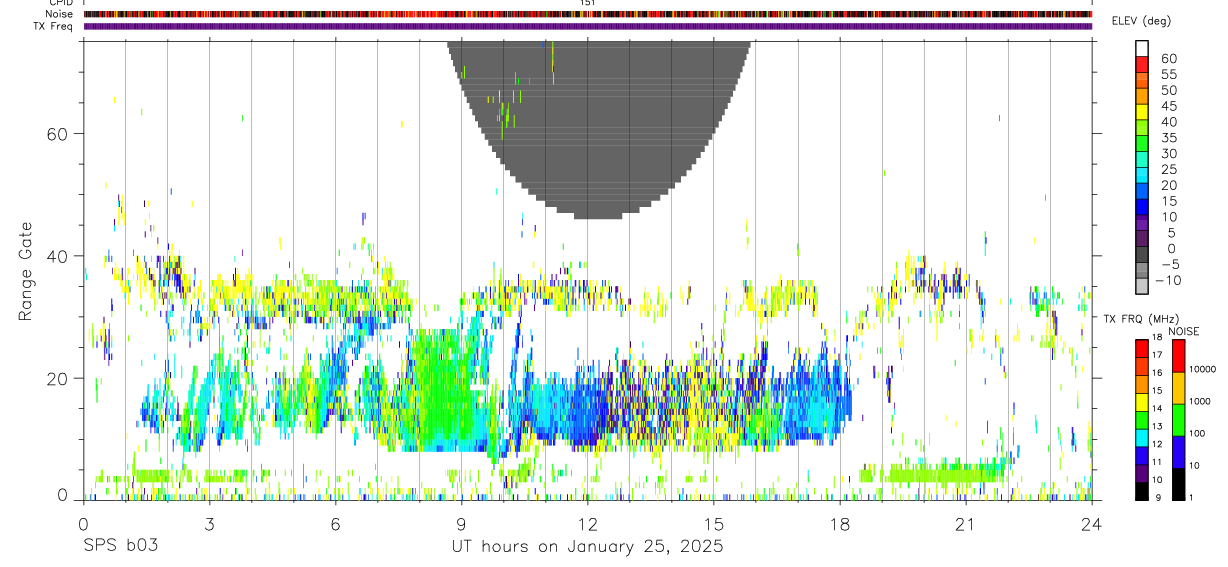Click the yellow swatch in the ELEV color bar
The height and width of the screenshot is (567, 1228).
(x=1142, y=112)
